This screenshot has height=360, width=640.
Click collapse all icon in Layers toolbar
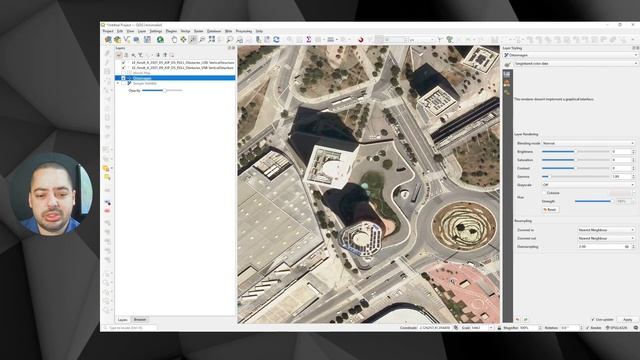click(x=165, y=55)
